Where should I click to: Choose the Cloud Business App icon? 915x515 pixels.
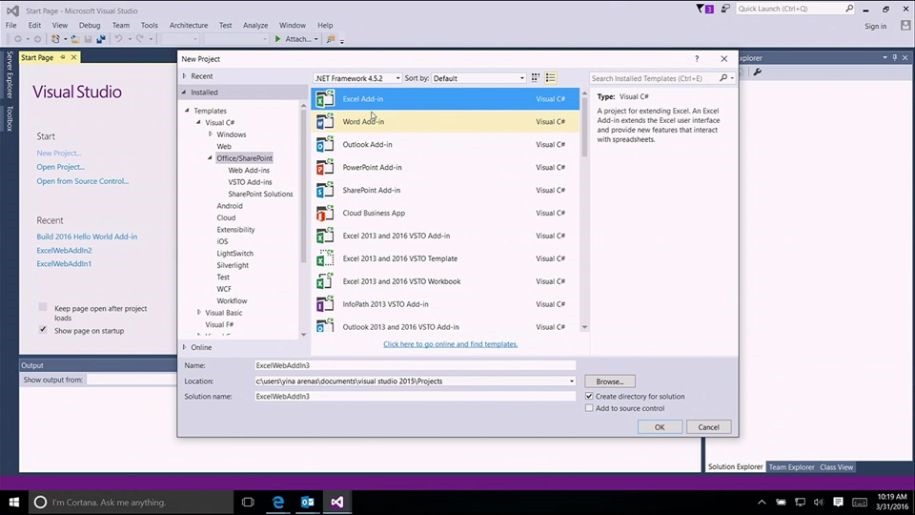[x=325, y=213]
